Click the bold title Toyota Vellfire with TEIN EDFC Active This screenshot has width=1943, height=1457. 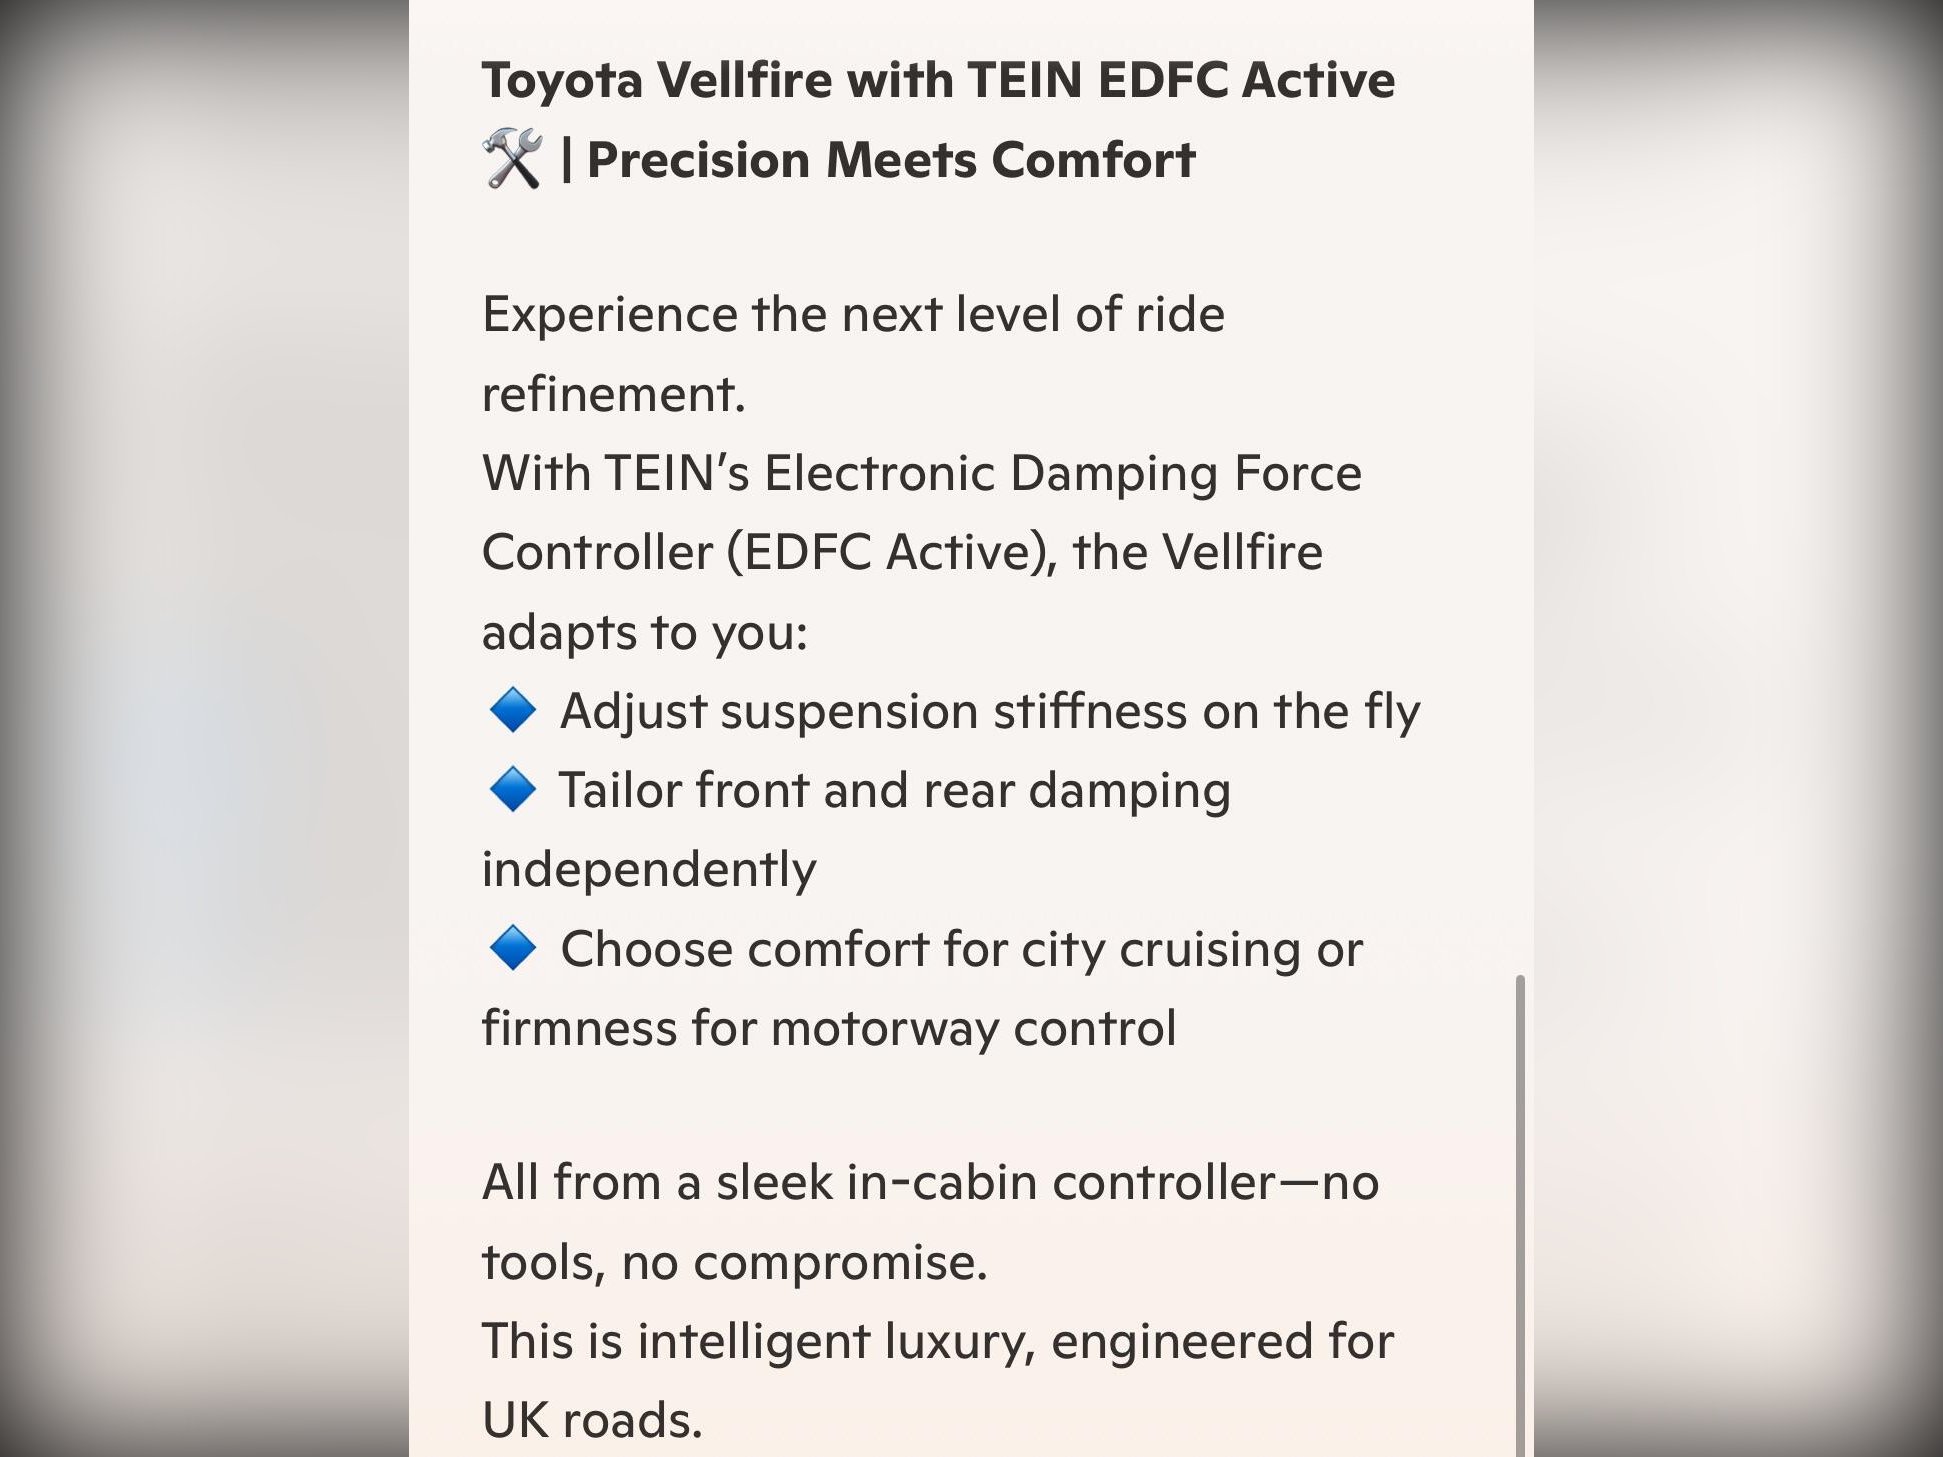(938, 80)
